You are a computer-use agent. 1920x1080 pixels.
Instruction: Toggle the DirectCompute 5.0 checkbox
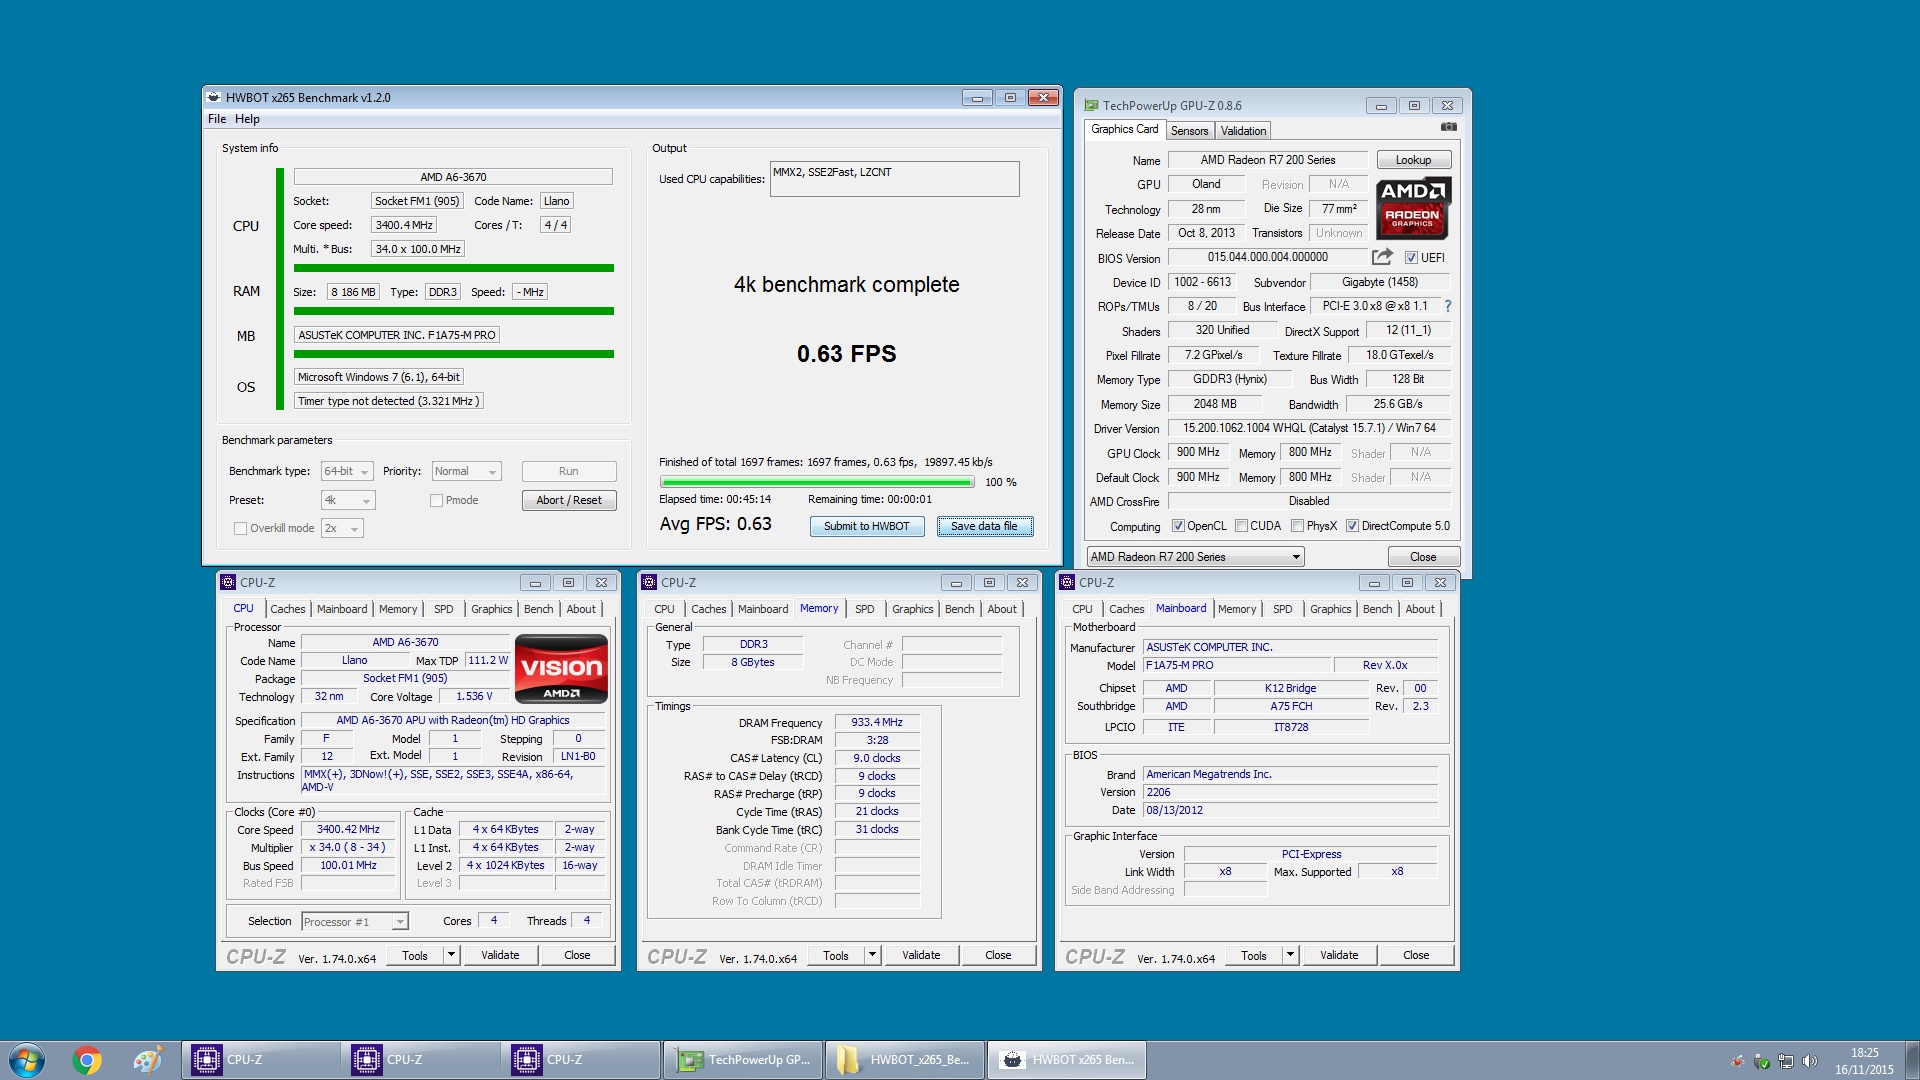(1352, 526)
